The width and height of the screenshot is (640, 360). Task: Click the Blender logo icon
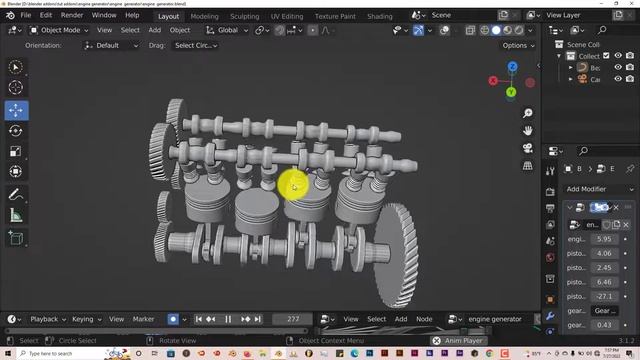pos(10,16)
